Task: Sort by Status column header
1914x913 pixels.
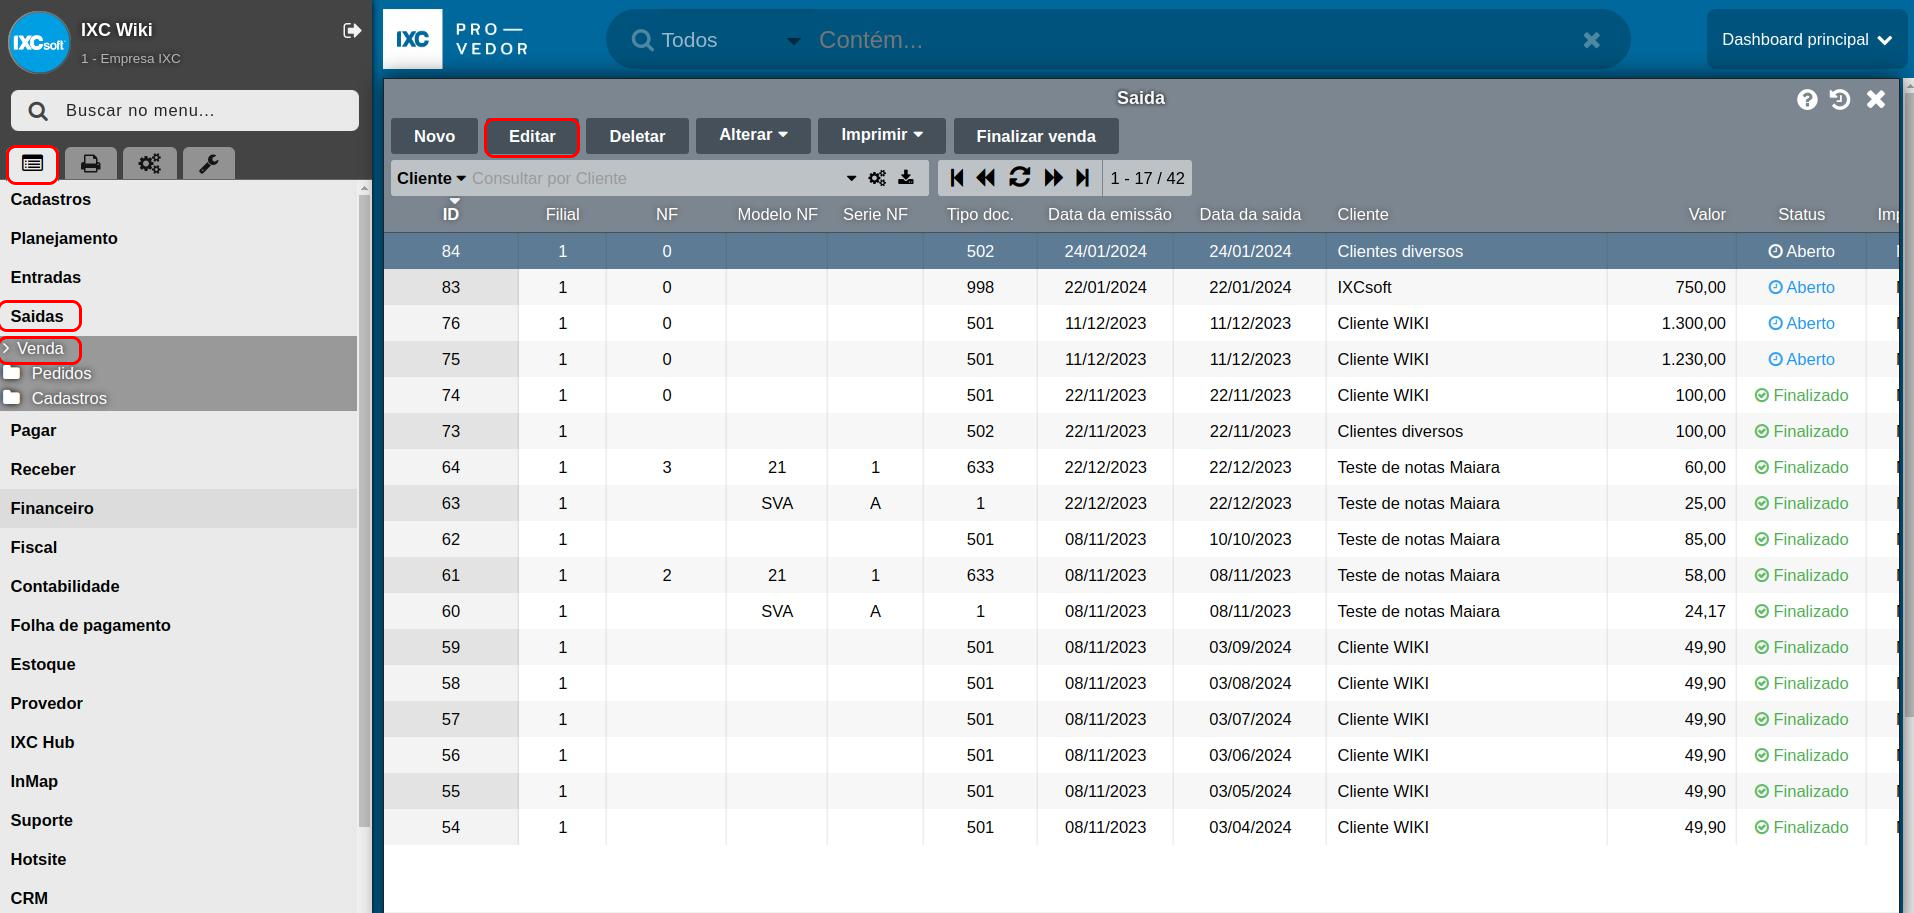Action: 1801,214
